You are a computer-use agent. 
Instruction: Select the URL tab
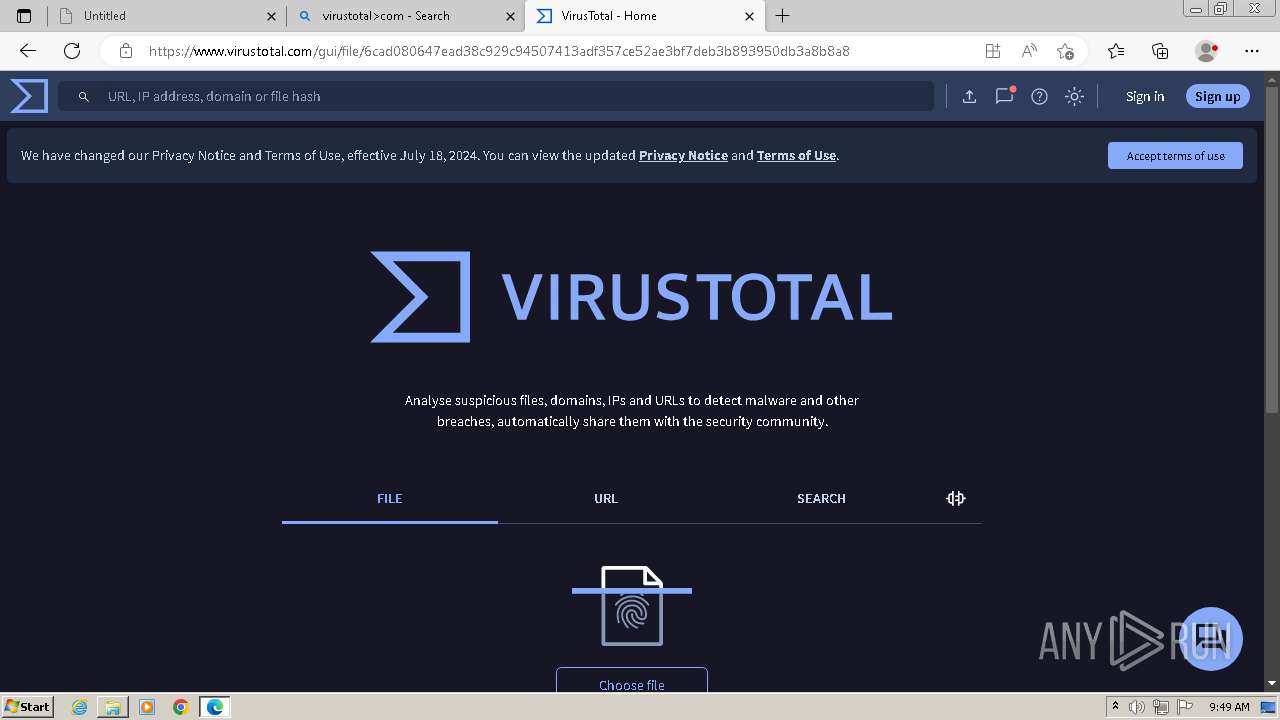[606, 499]
